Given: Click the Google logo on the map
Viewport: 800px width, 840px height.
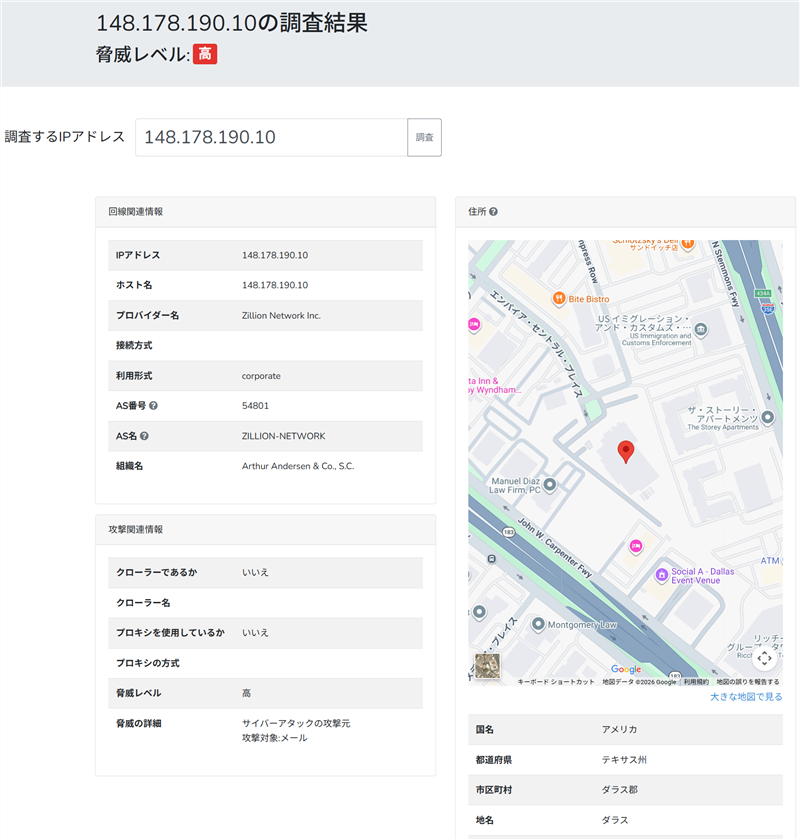Looking at the screenshot, I should pyautogui.click(x=626, y=669).
